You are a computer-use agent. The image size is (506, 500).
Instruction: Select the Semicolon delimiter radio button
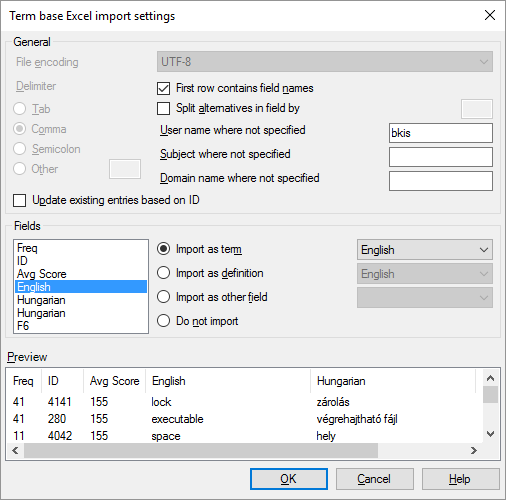(19, 149)
